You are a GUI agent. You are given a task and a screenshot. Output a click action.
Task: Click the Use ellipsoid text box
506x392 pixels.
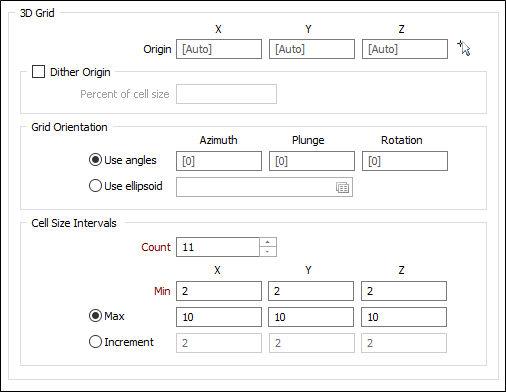pos(264,187)
